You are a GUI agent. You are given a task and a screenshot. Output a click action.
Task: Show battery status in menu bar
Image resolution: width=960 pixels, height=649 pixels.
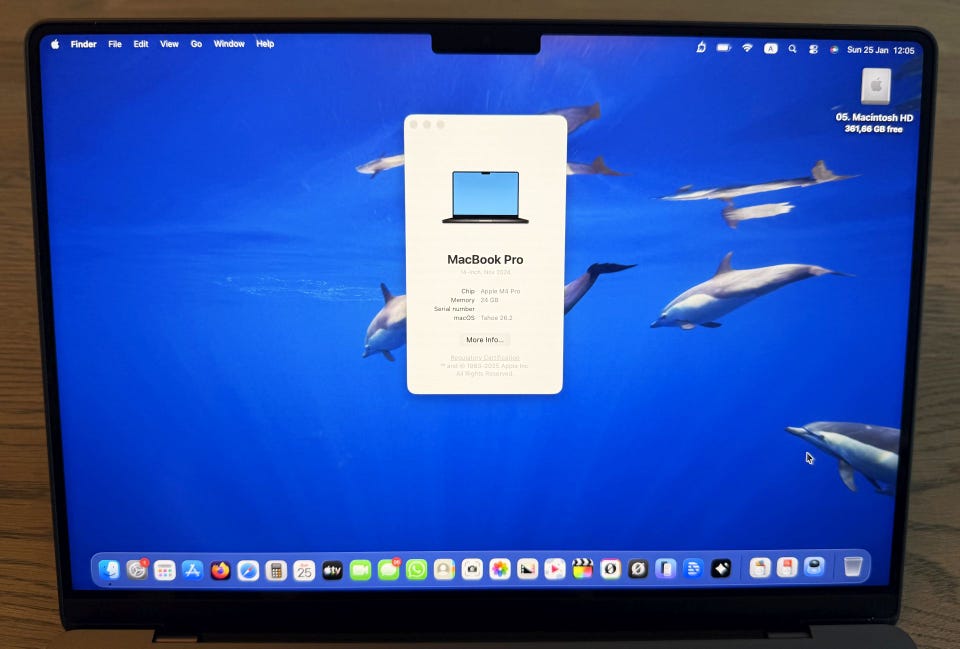click(x=724, y=48)
